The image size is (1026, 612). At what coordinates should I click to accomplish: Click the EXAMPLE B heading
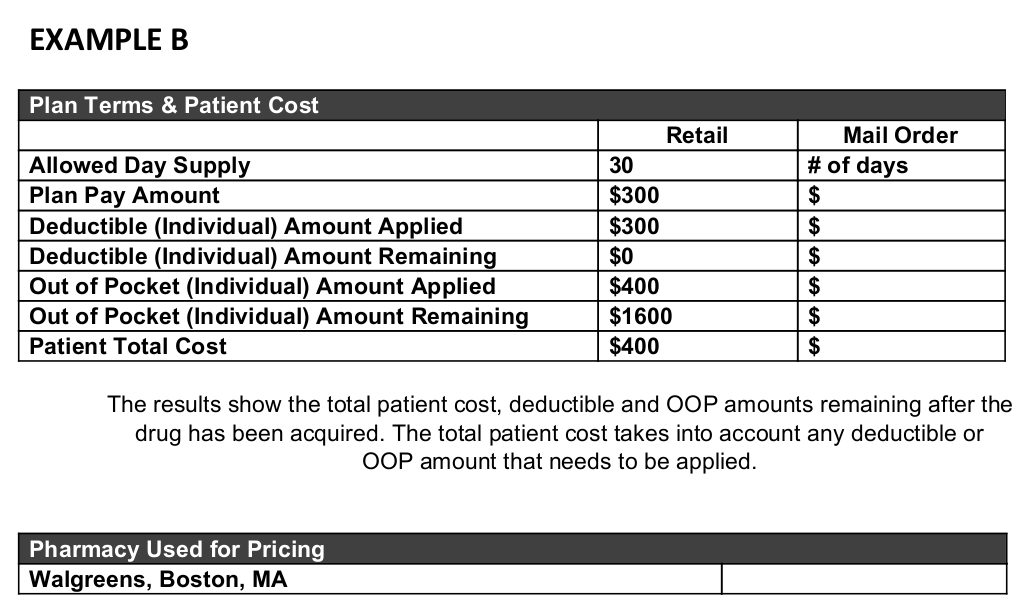pyautogui.click(x=109, y=40)
